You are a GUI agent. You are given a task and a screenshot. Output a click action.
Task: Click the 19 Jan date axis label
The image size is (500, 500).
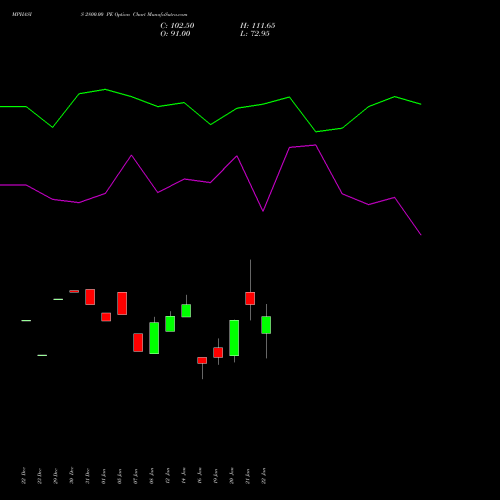tap(215, 476)
